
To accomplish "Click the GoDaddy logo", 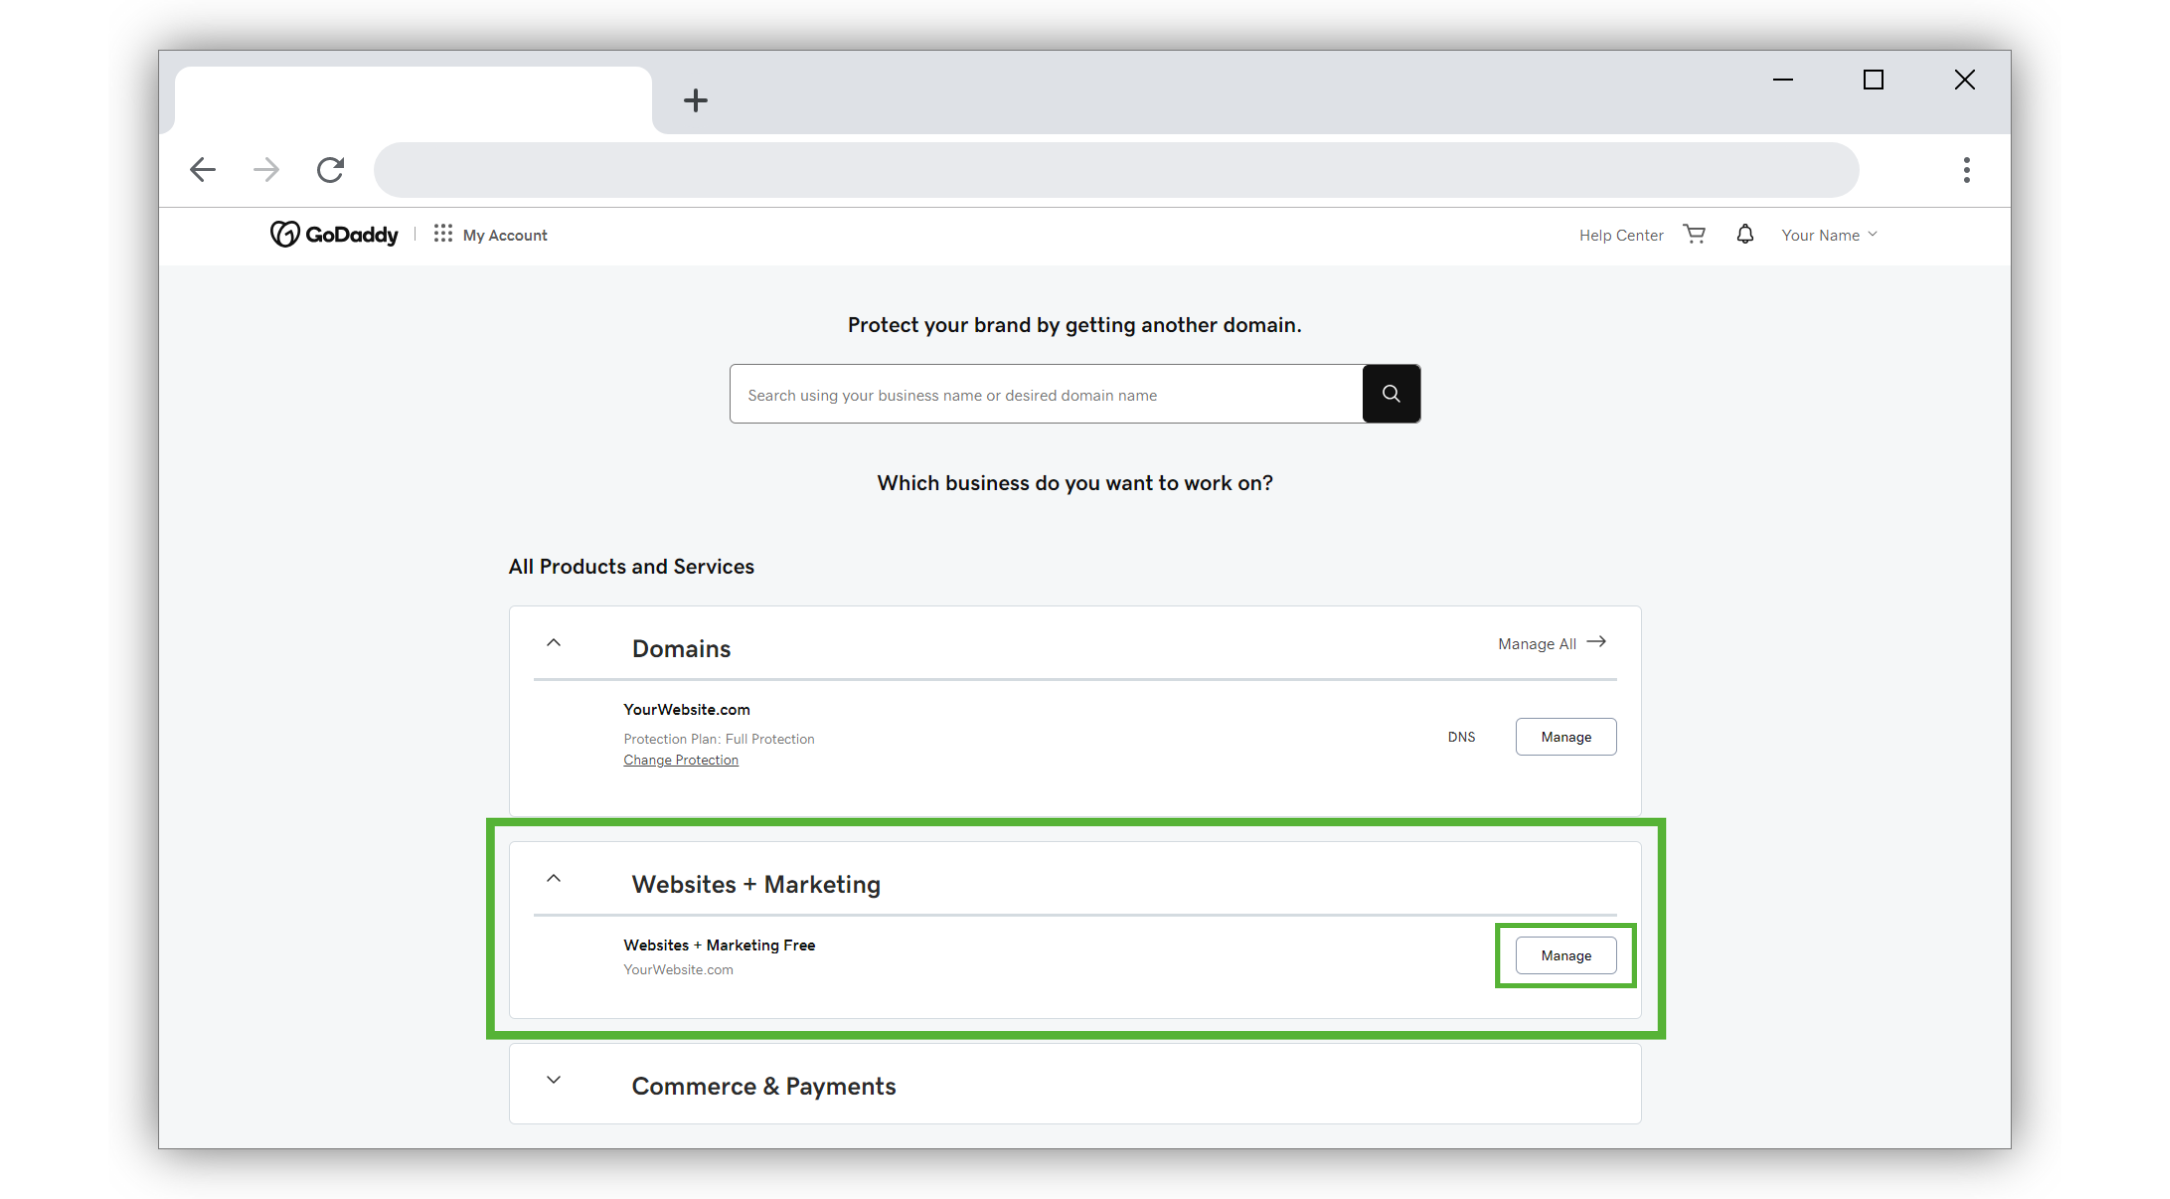I will (334, 234).
